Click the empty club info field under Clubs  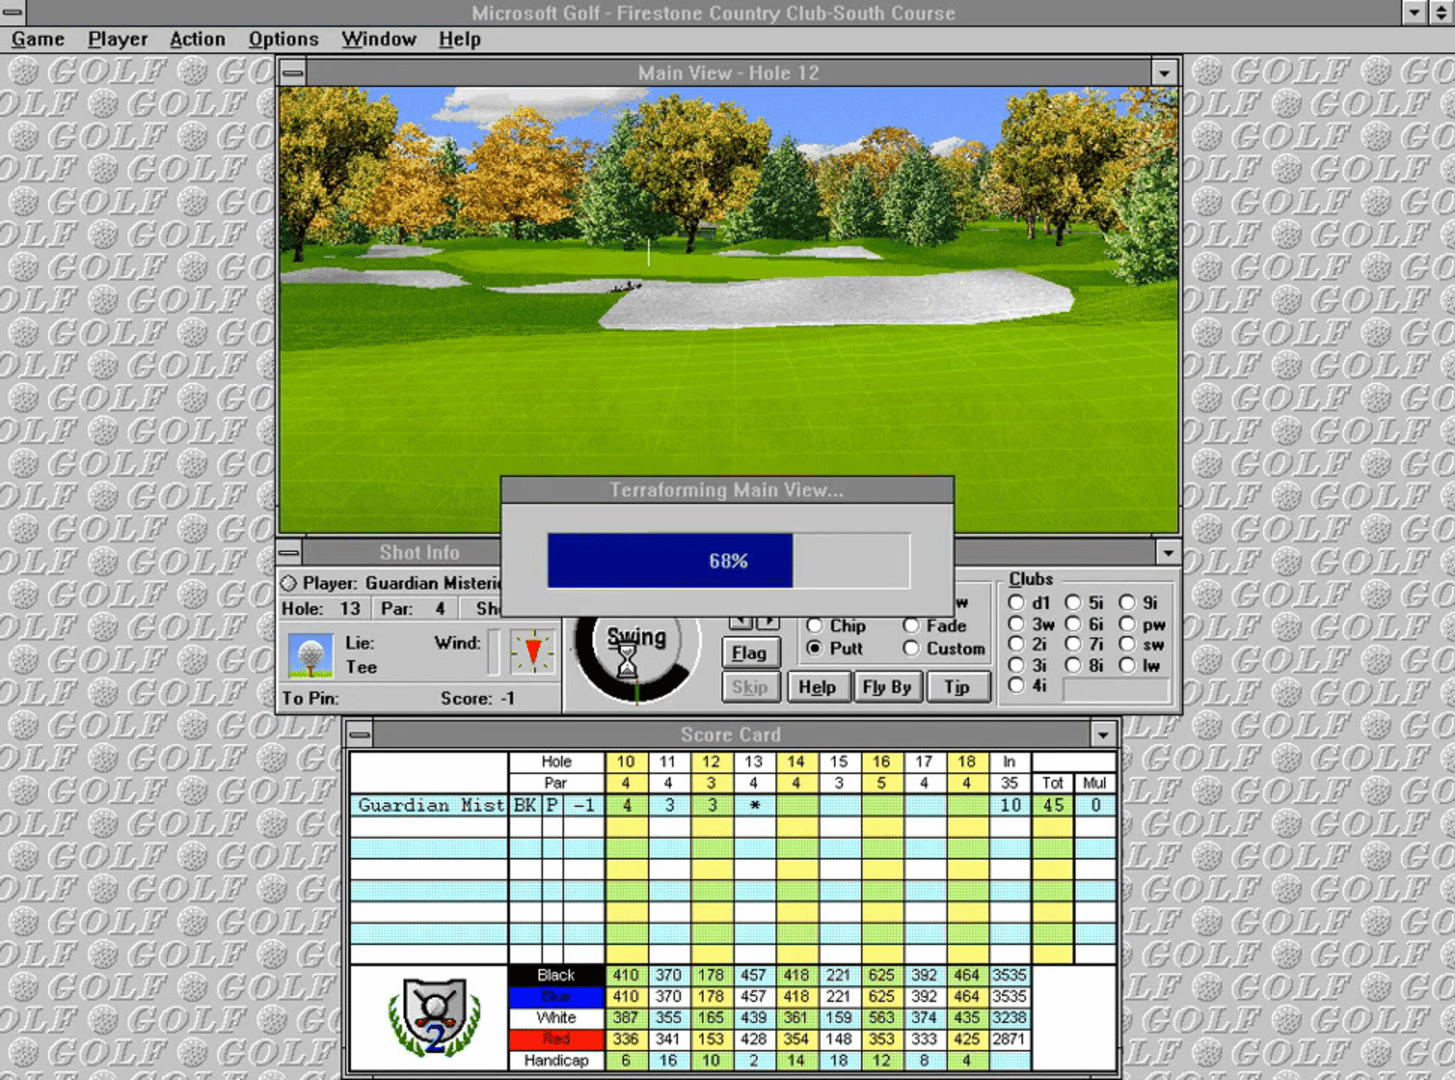(x=1115, y=690)
